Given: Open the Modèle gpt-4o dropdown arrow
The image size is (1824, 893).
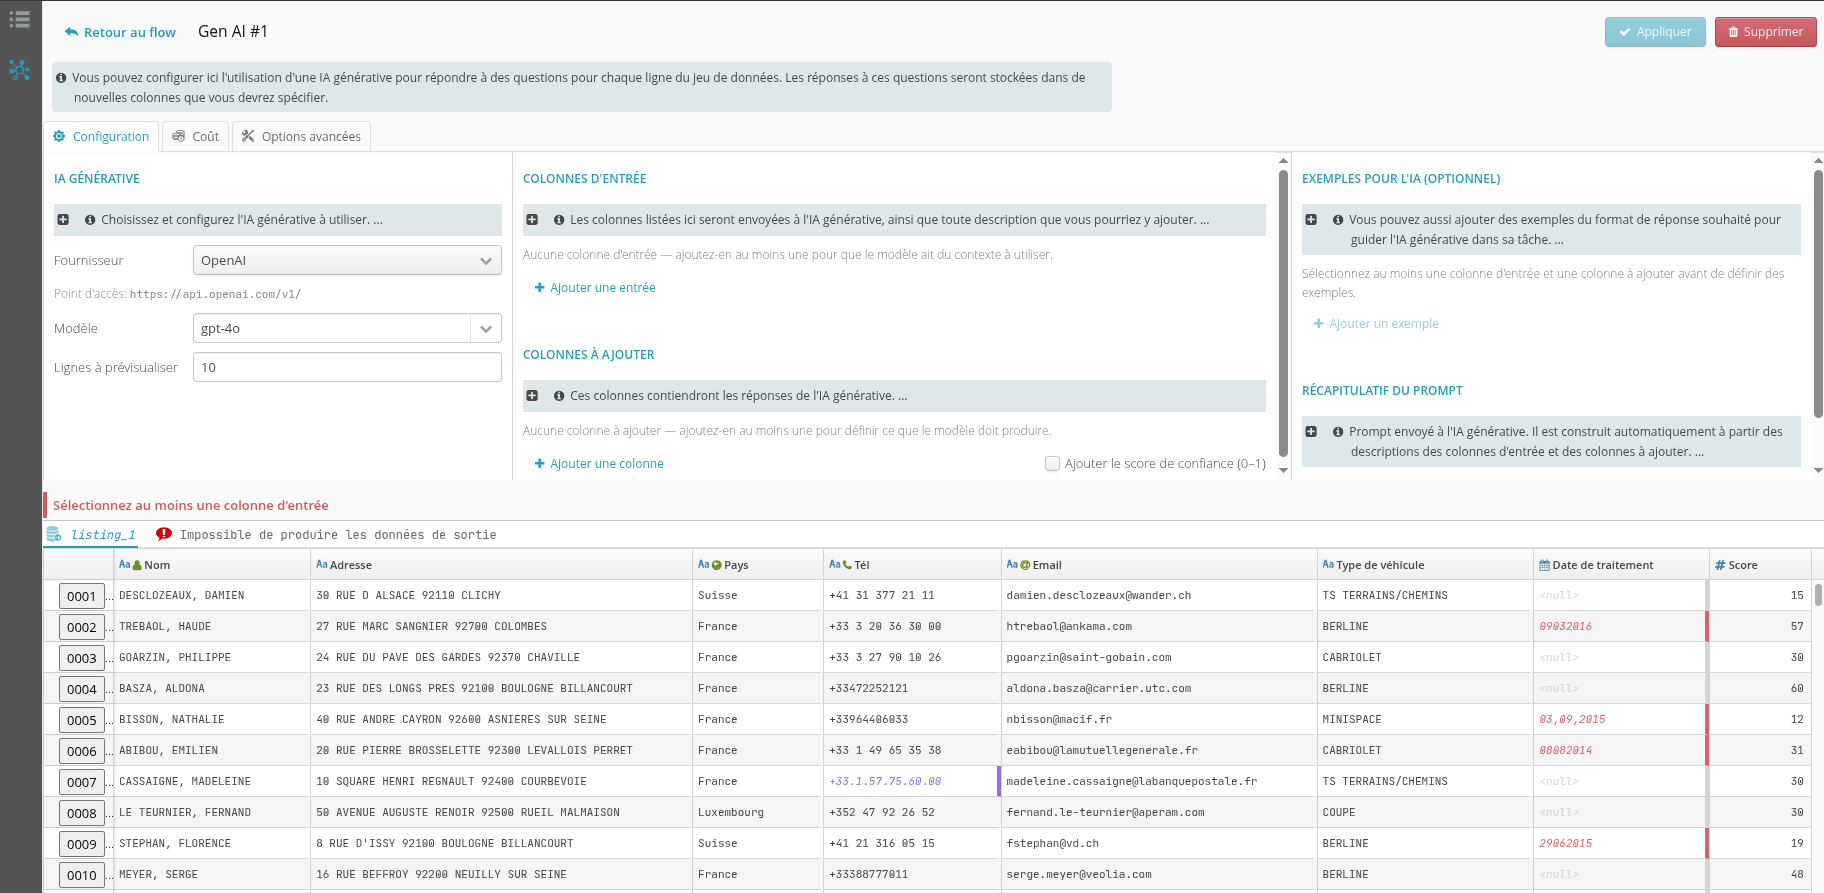Looking at the screenshot, I should point(486,328).
